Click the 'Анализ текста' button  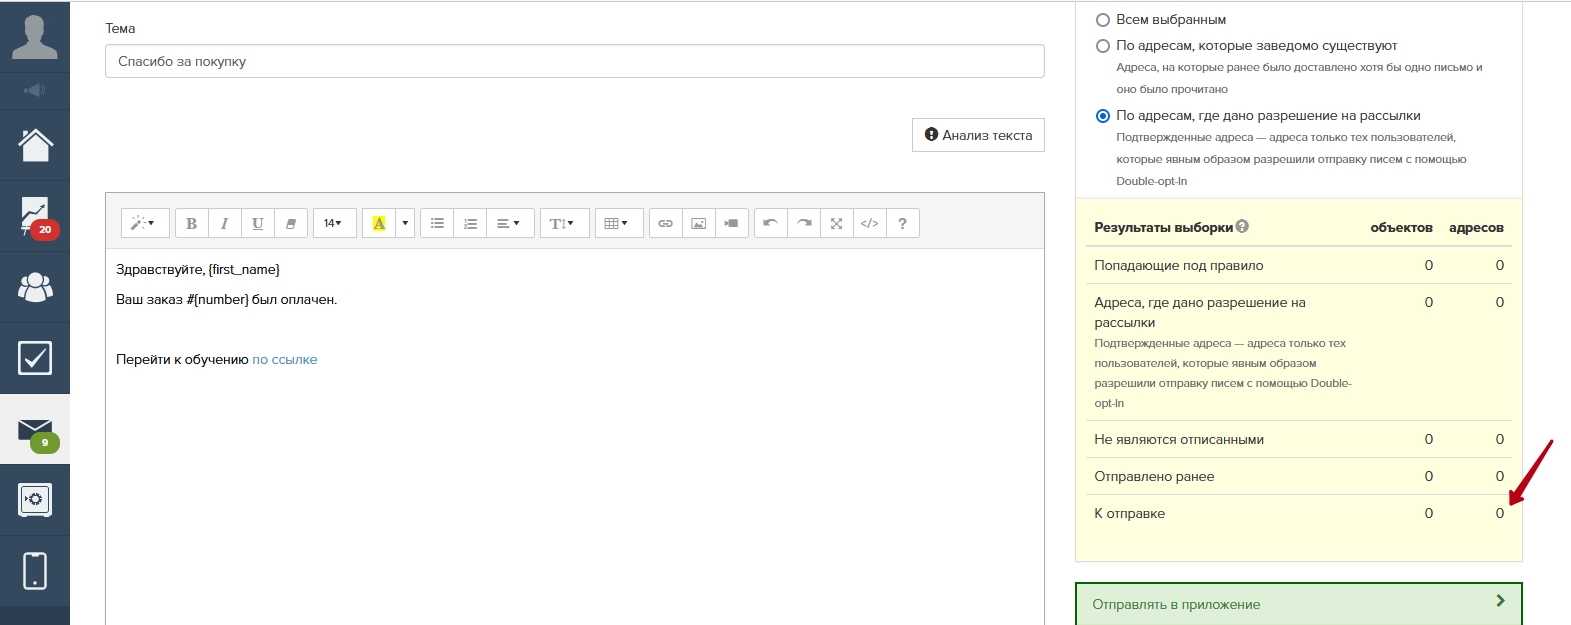978,135
